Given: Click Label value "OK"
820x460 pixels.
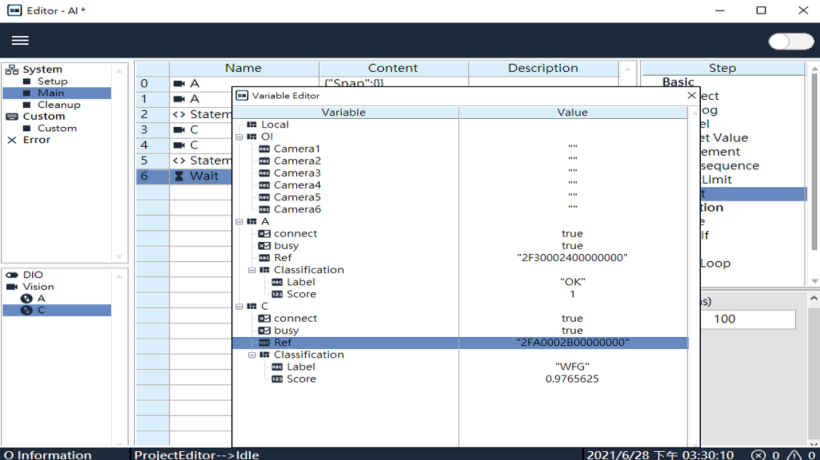Looking at the screenshot, I should pyautogui.click(x=573, y=282).
